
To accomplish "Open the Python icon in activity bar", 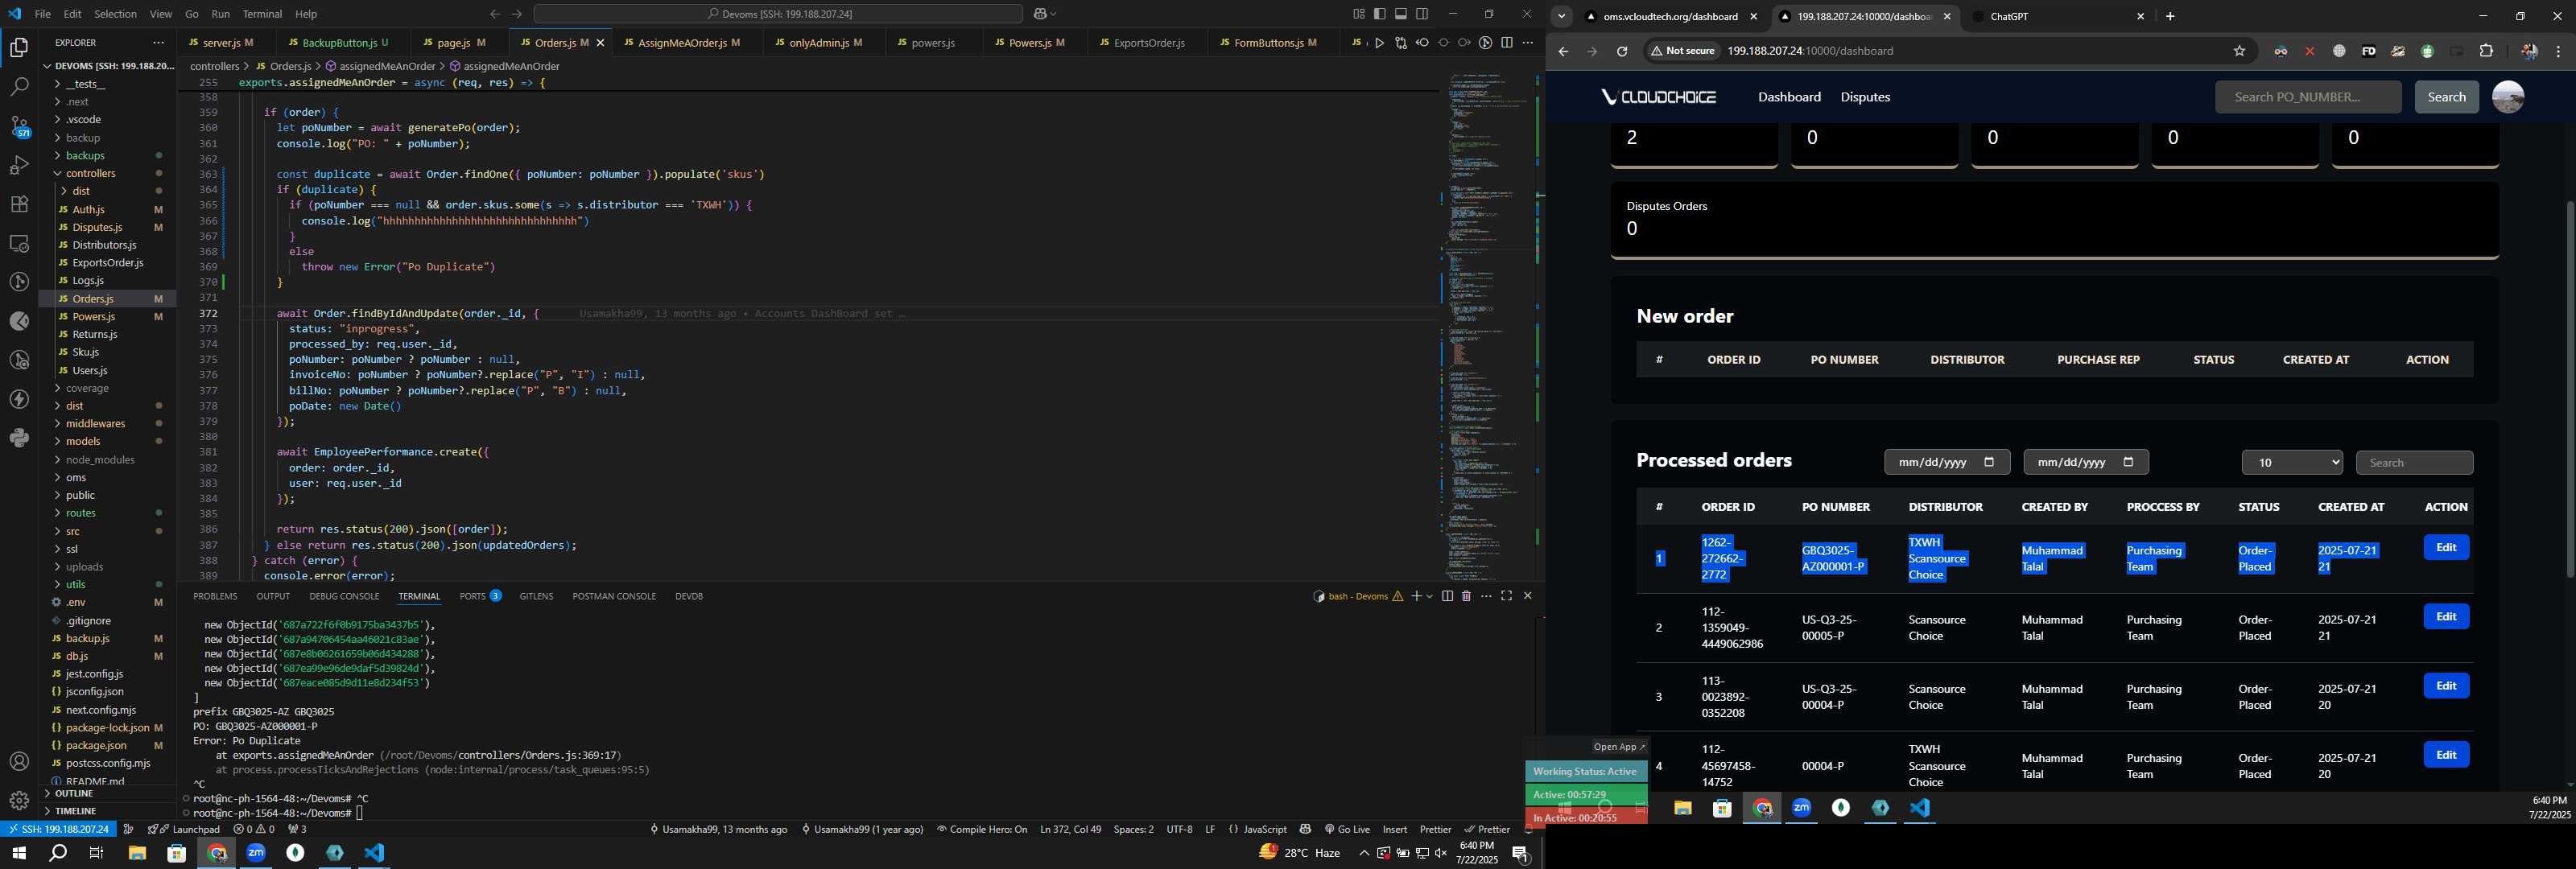I will [19, 438].
